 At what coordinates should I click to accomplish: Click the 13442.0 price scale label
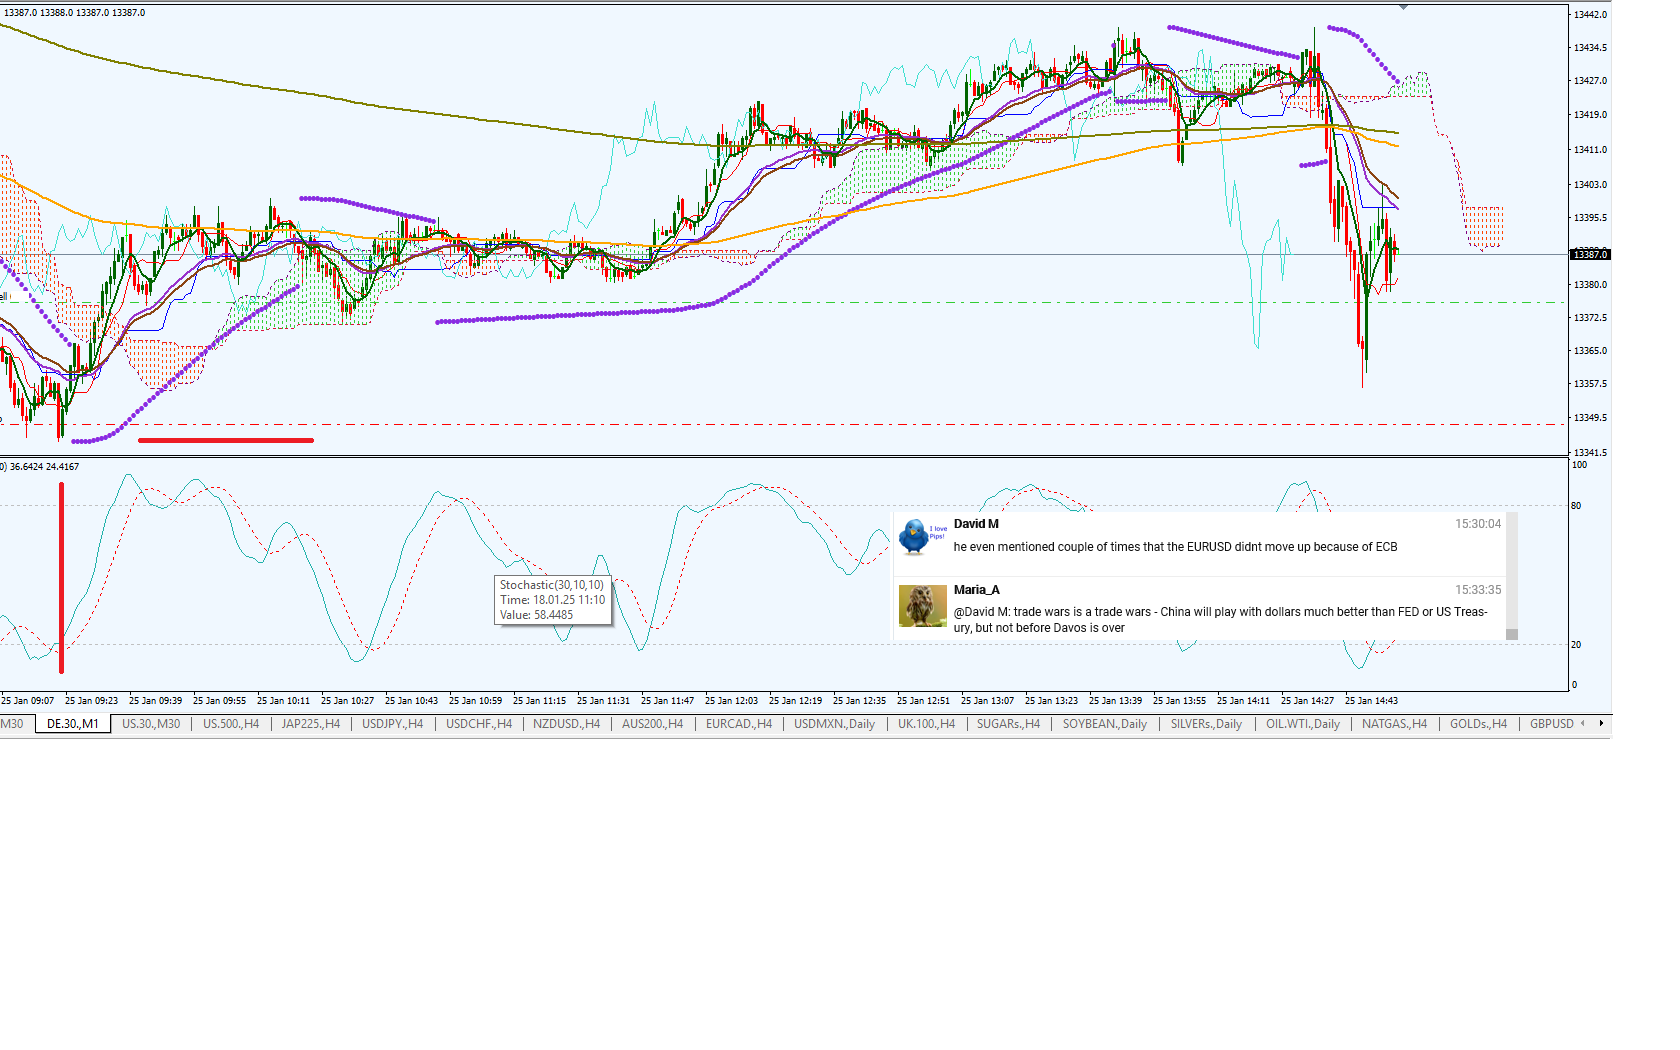pyautogui.click(x=1590, y=14)
